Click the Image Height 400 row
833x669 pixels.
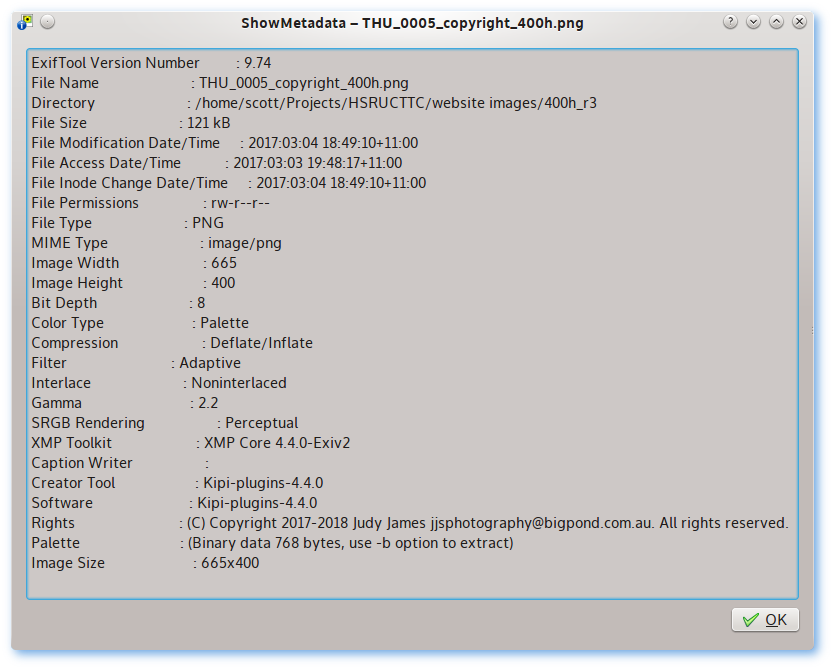tap(133, 283)
